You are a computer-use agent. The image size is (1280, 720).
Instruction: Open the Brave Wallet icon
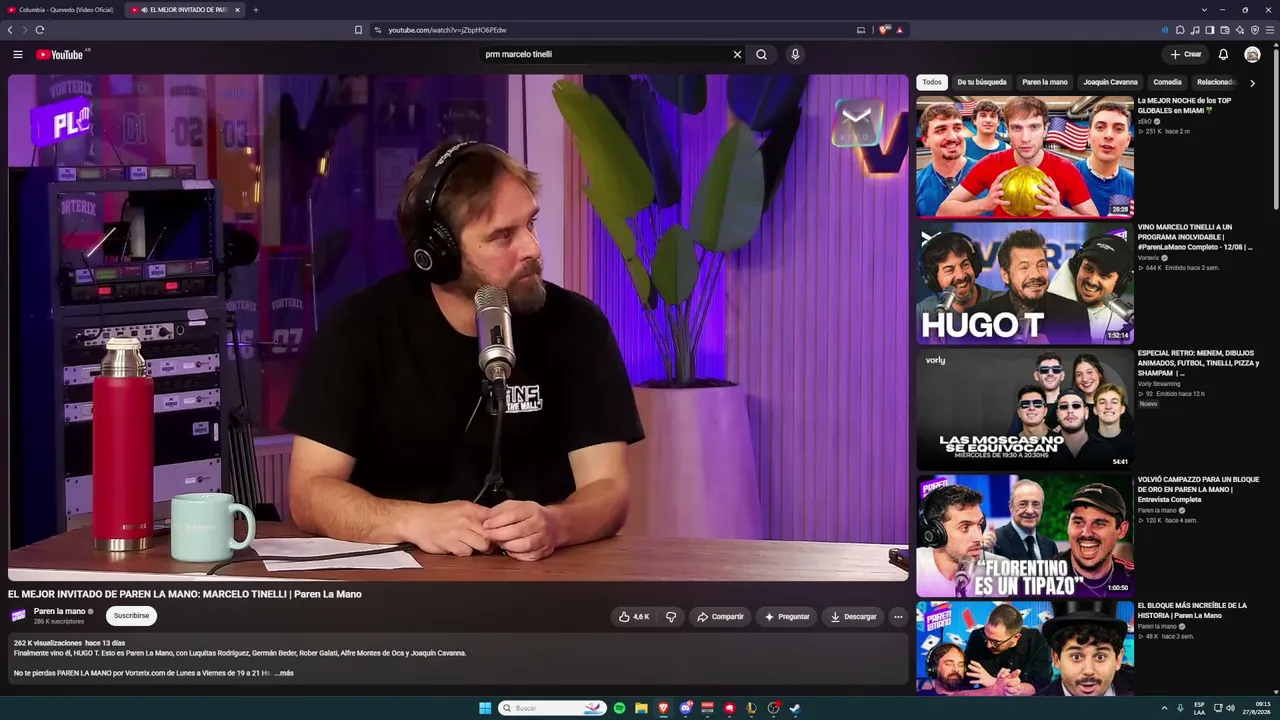coord(1225,30)
